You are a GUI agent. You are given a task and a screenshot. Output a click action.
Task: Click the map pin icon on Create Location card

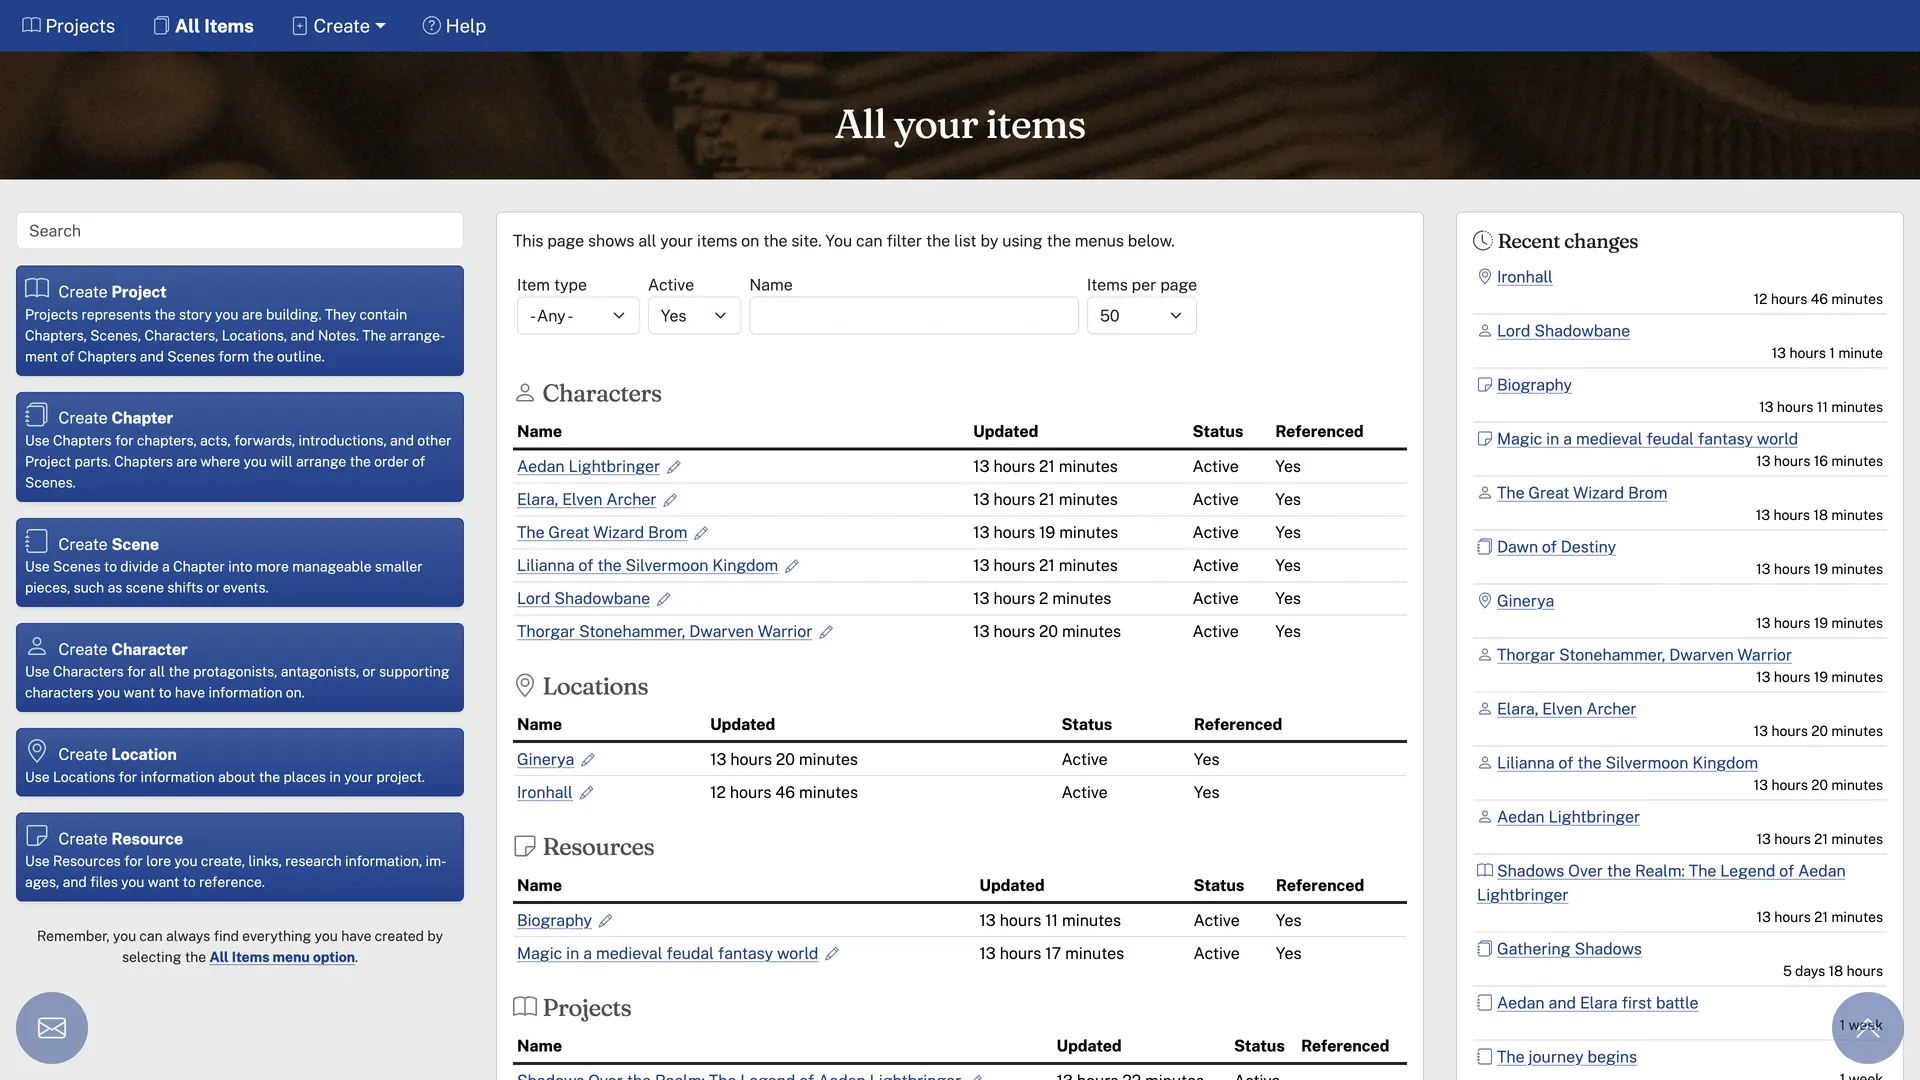tap(37, 751)
